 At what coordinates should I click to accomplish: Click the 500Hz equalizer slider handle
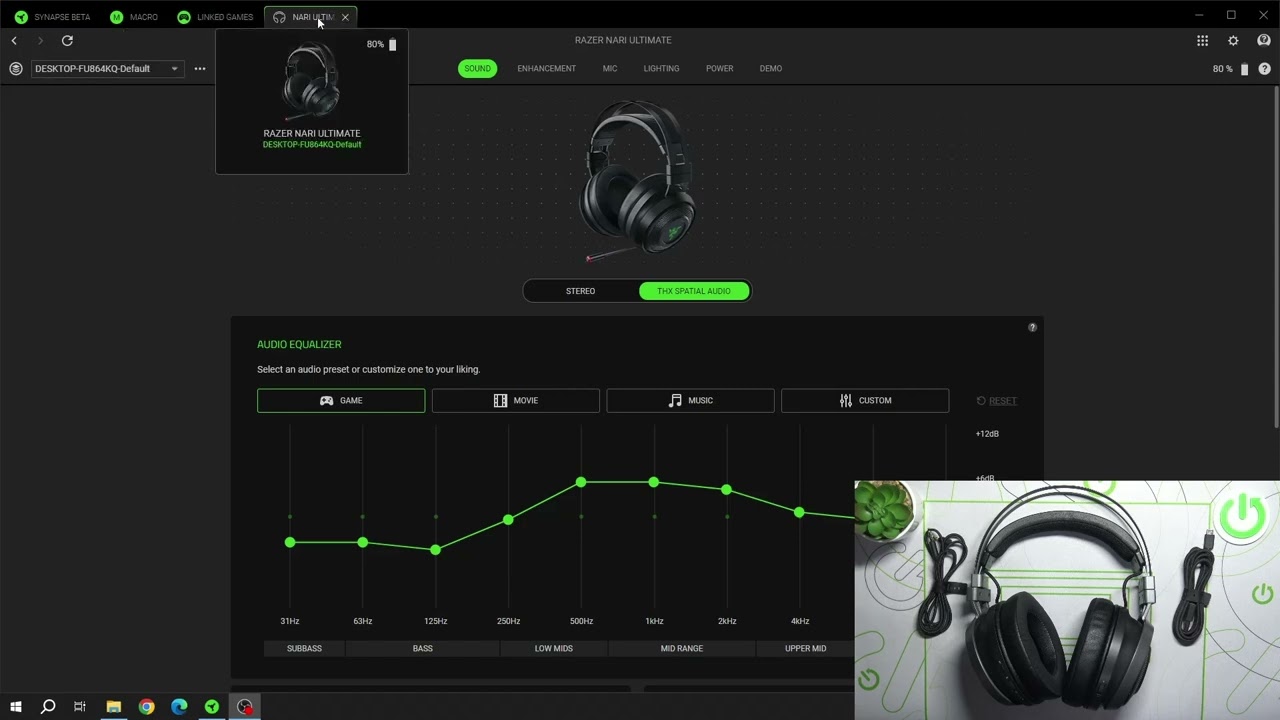(x=581, y=482)
